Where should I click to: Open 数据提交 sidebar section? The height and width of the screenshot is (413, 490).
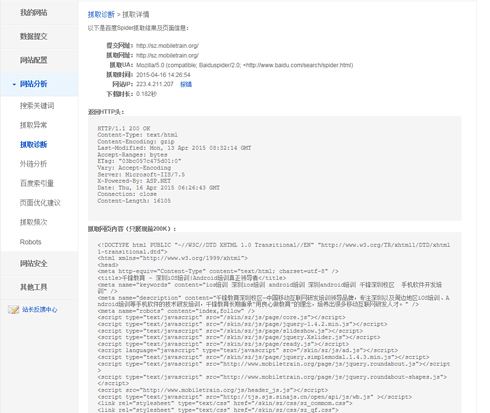33,36
